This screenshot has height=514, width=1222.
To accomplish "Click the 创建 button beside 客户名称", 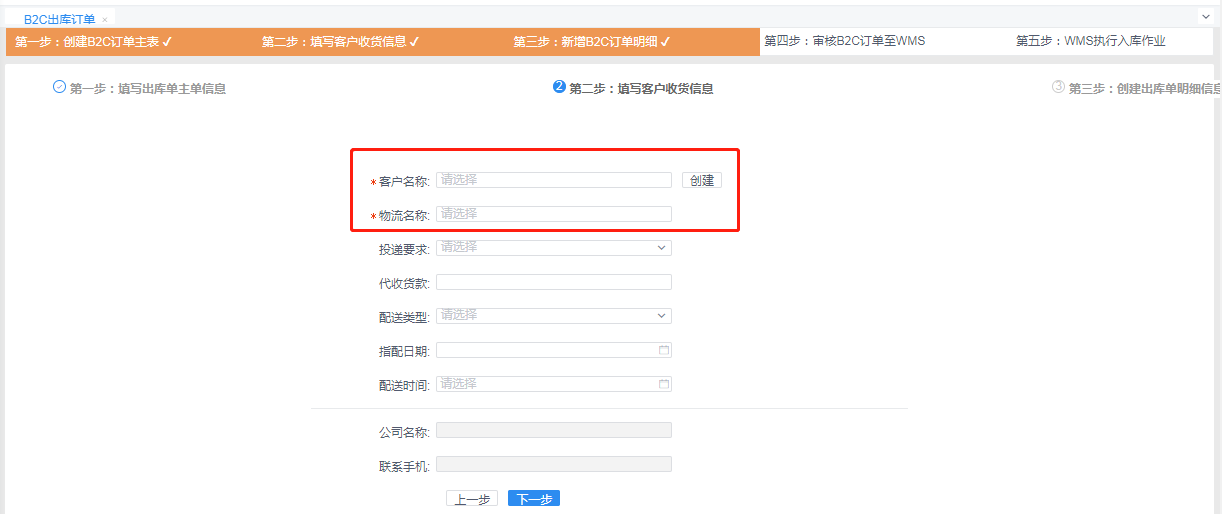I will coord(702,180).
